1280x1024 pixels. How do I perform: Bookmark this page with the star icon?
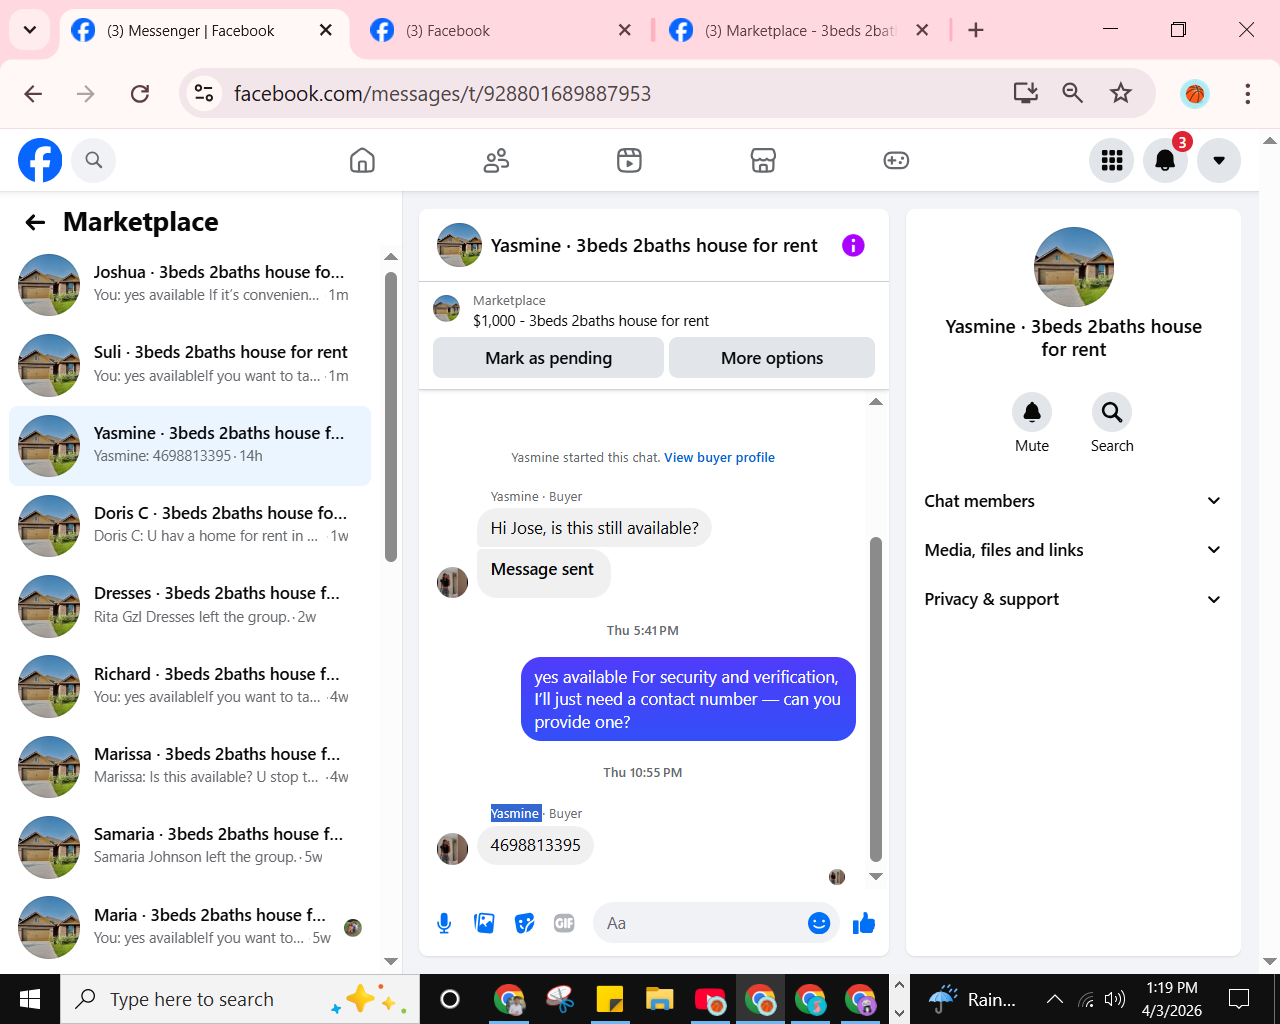point(1121,93)
